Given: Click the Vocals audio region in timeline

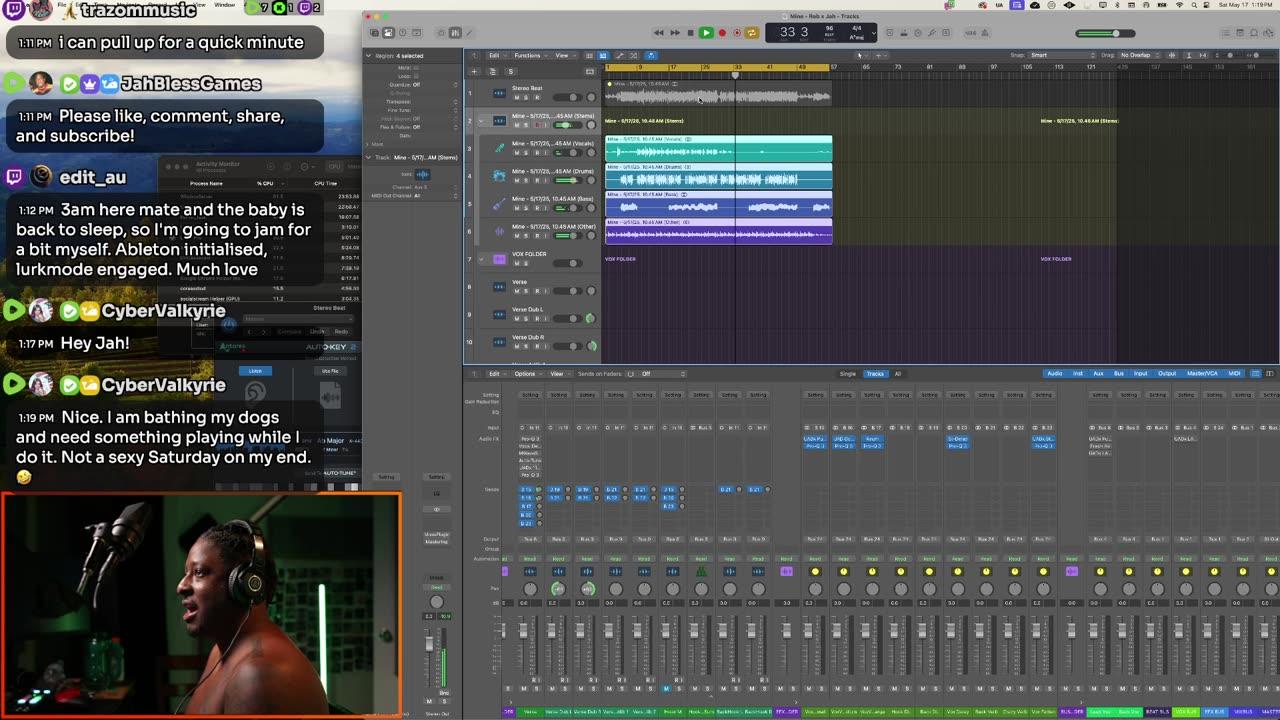Looking at the screenshot, I should [718, 149].
